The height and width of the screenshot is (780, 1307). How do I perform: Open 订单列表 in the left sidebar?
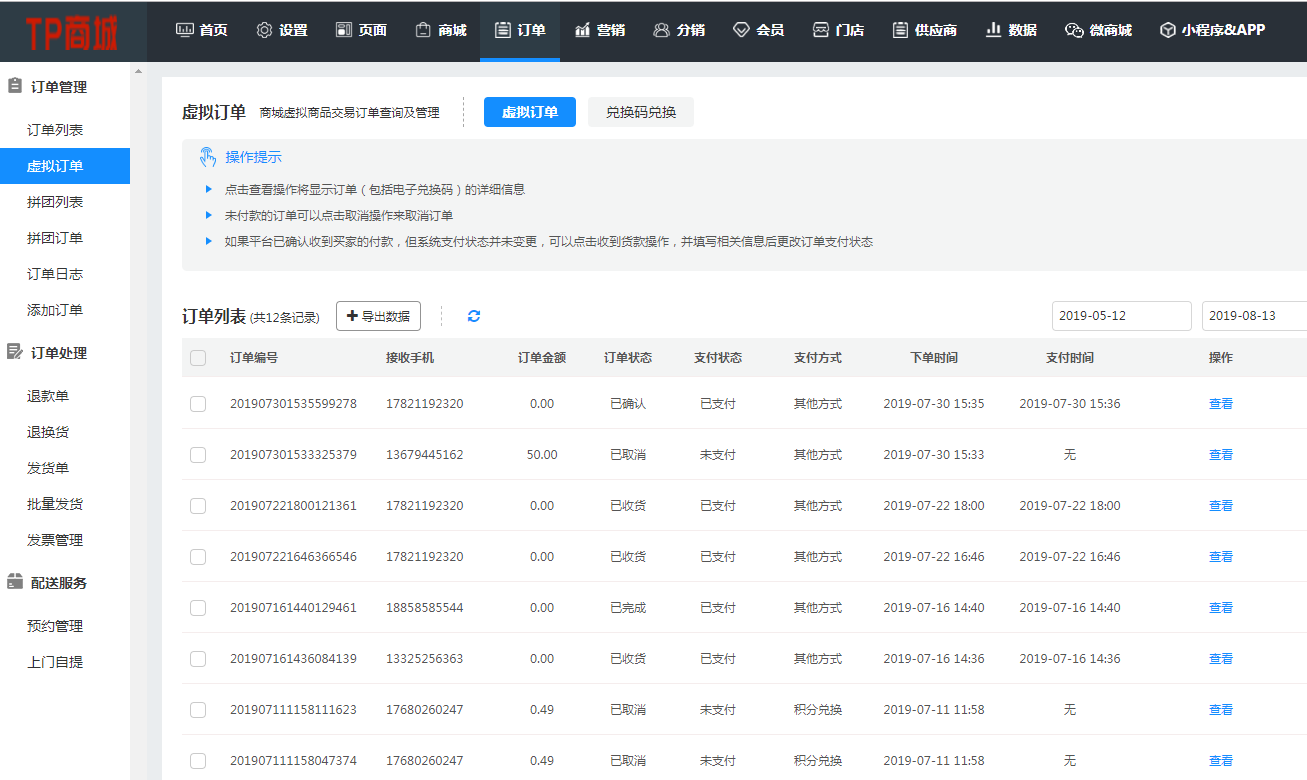click(x=55, y=130)
